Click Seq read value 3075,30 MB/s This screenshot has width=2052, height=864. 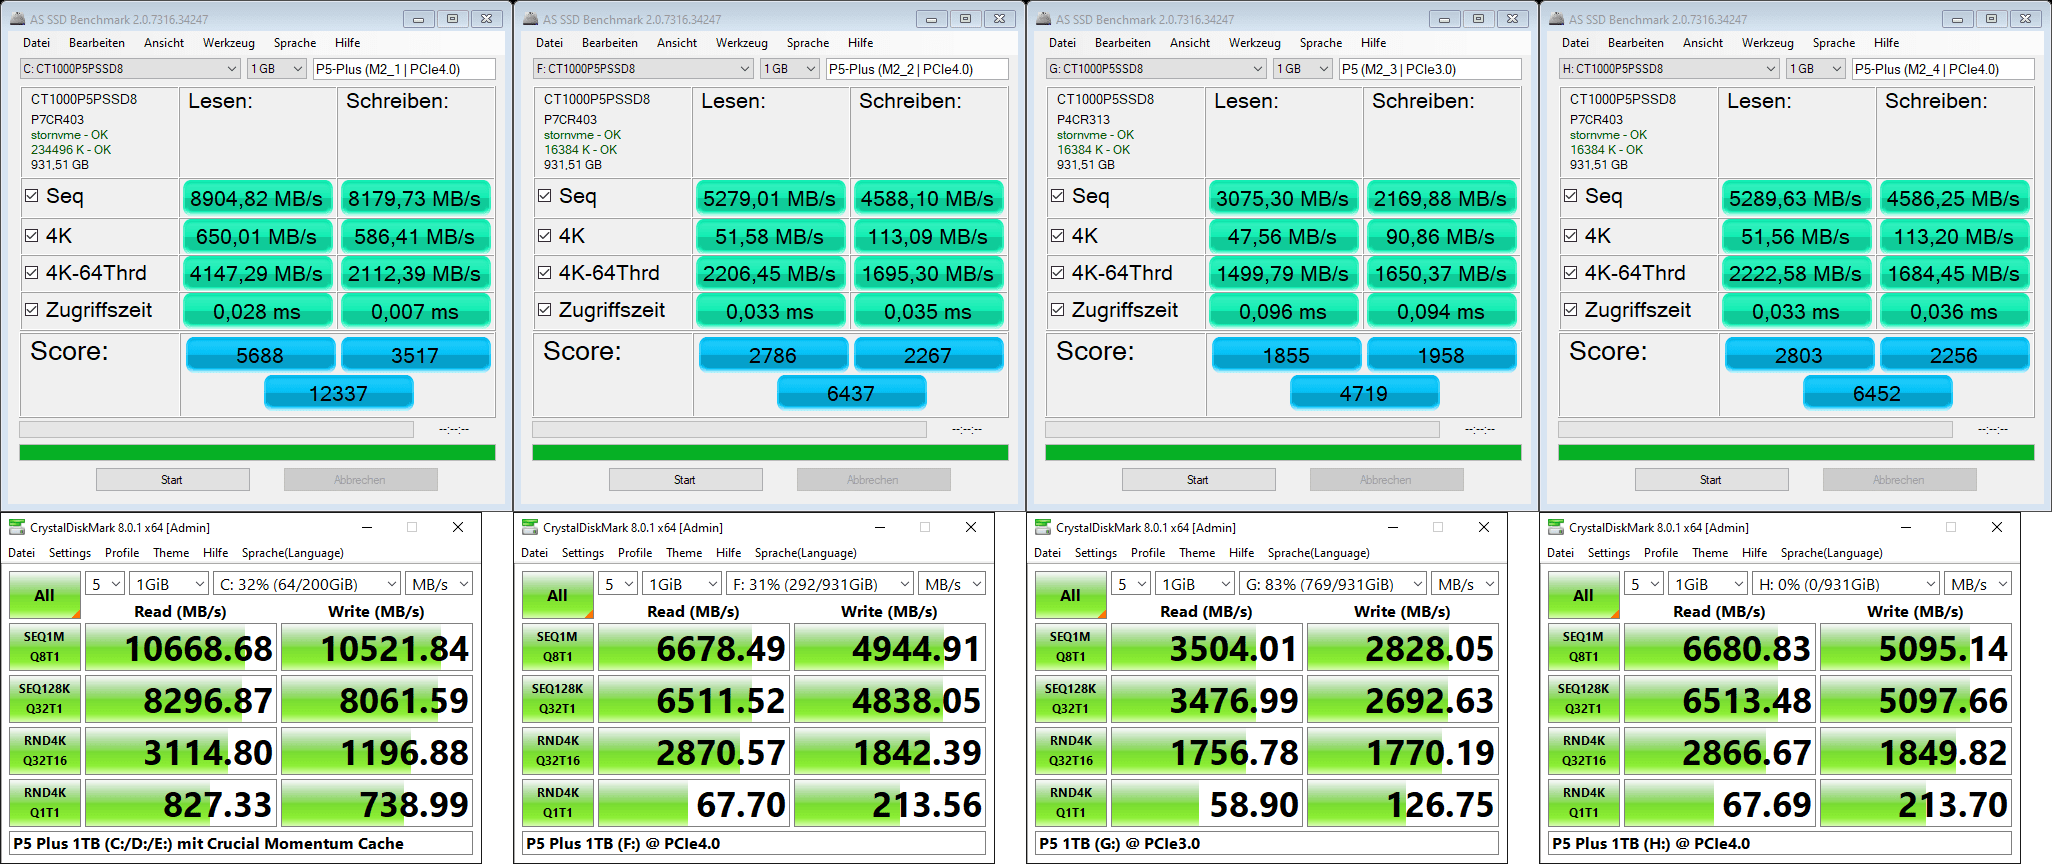pos(1282,198)
